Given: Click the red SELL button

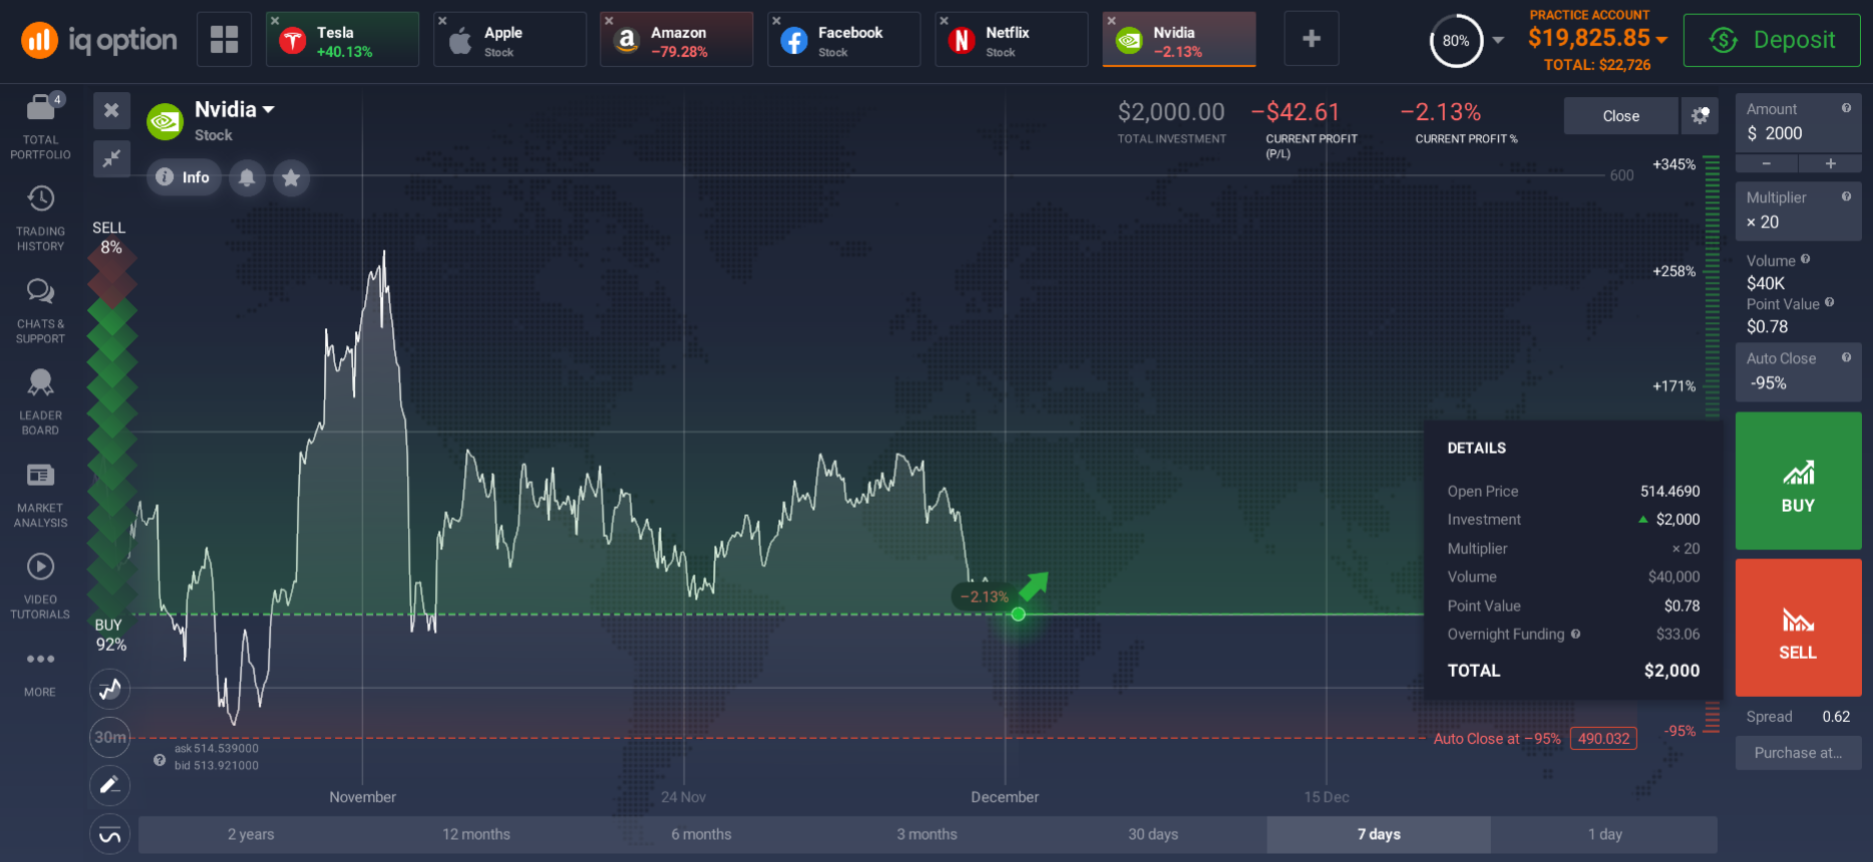Looking at the screenshot, I should pos(1798,628).
